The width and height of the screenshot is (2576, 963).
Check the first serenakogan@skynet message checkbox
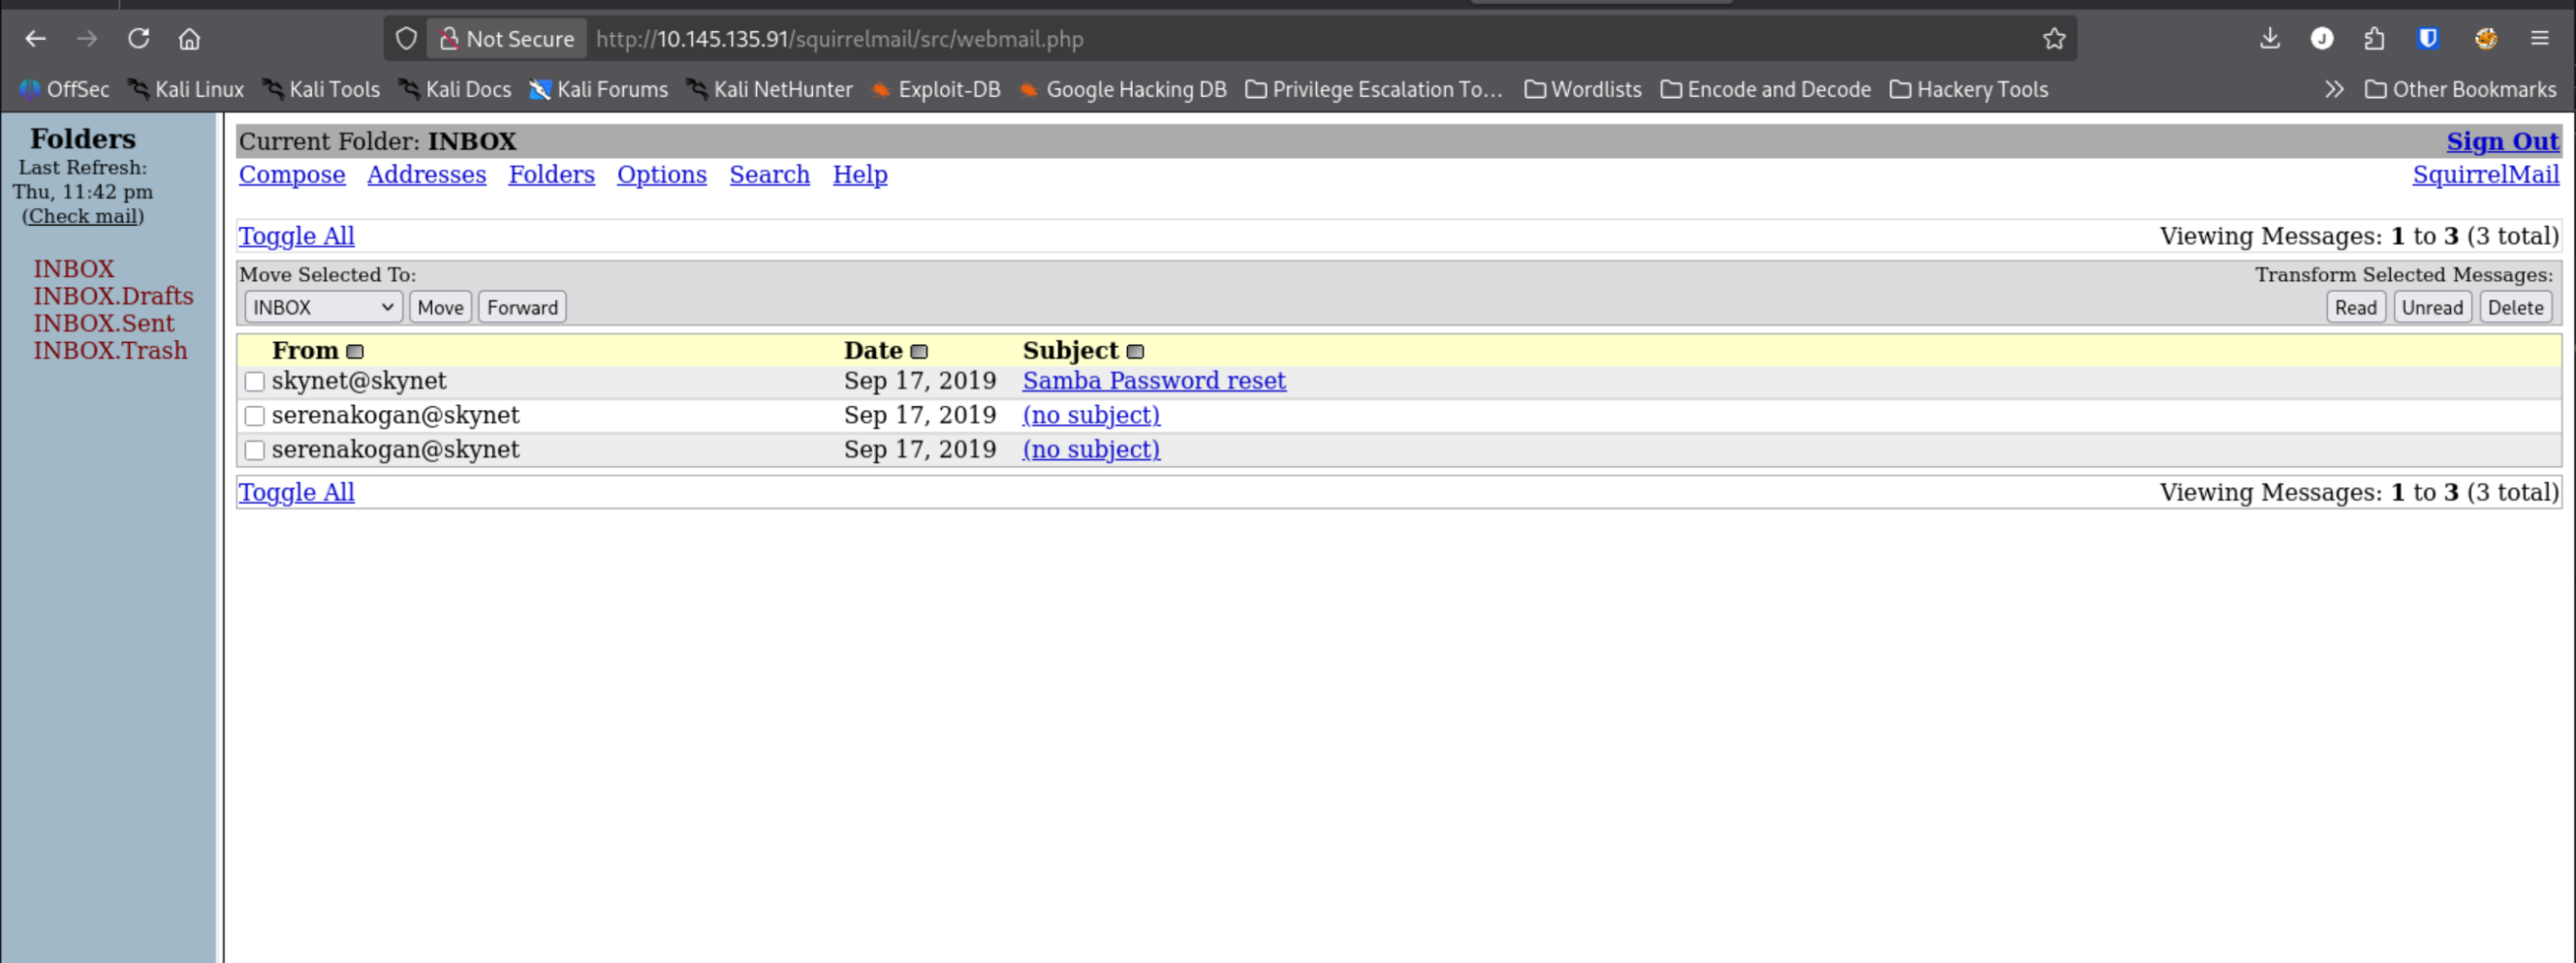coord(255,416)
